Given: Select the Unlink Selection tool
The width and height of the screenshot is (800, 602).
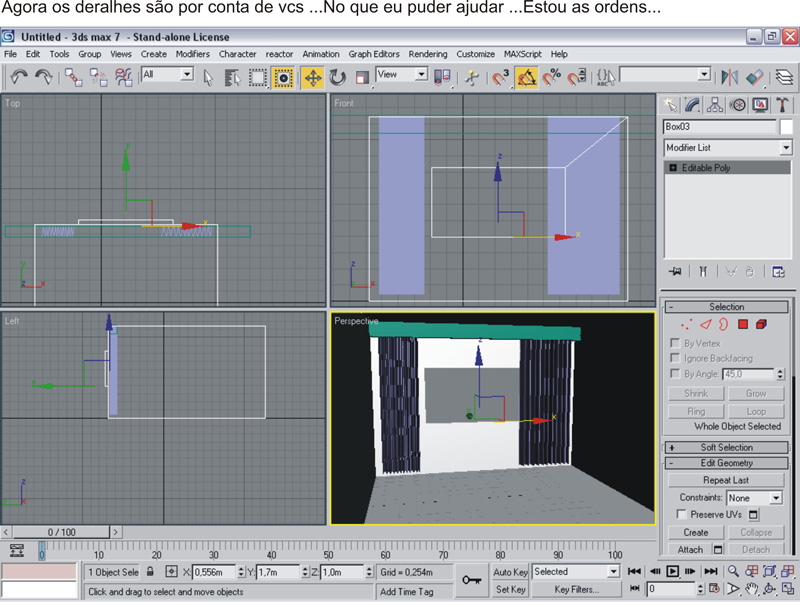Looking at the screenshot, I should 98,77.
